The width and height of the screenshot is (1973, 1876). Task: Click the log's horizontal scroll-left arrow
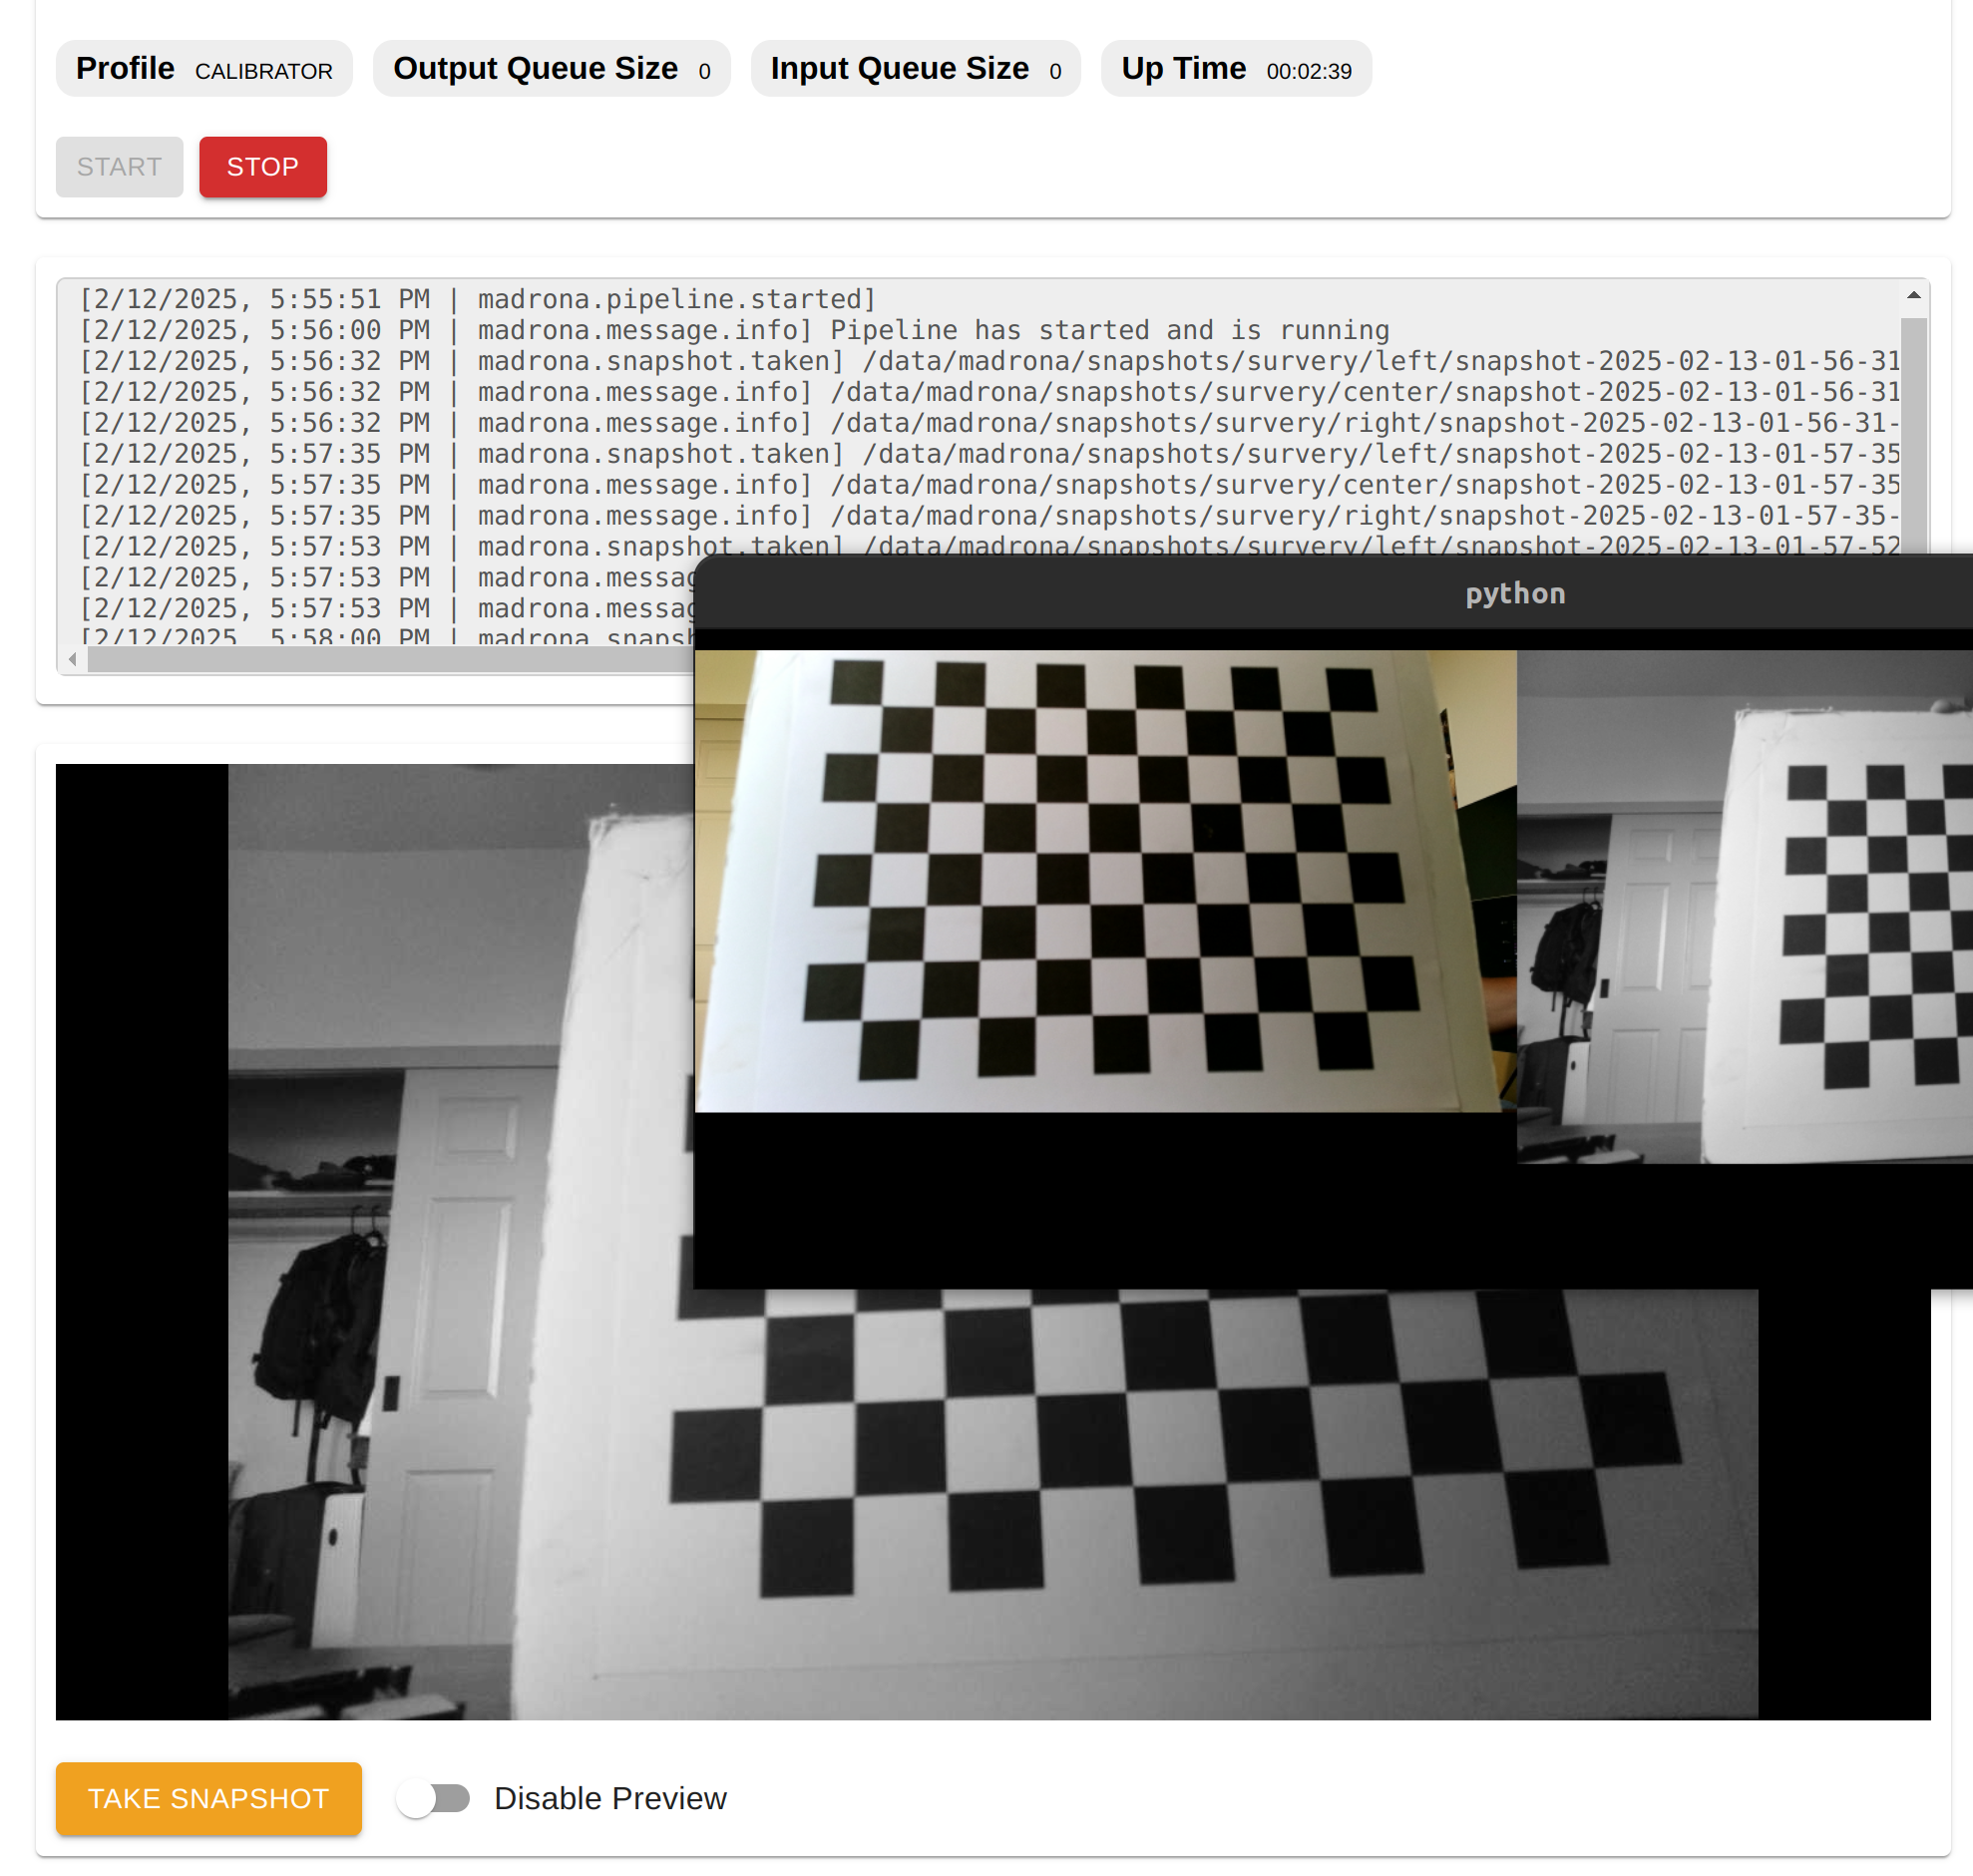pyautogui.click(x=73, y=659)
